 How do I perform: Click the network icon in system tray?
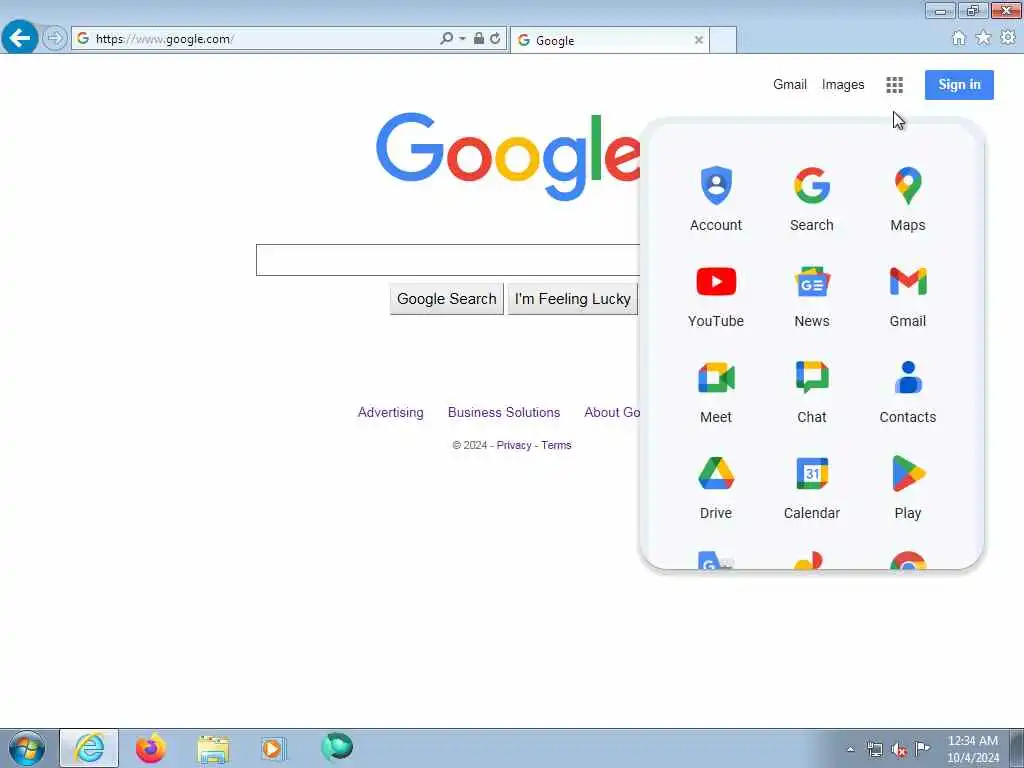[x=874, y=750]
